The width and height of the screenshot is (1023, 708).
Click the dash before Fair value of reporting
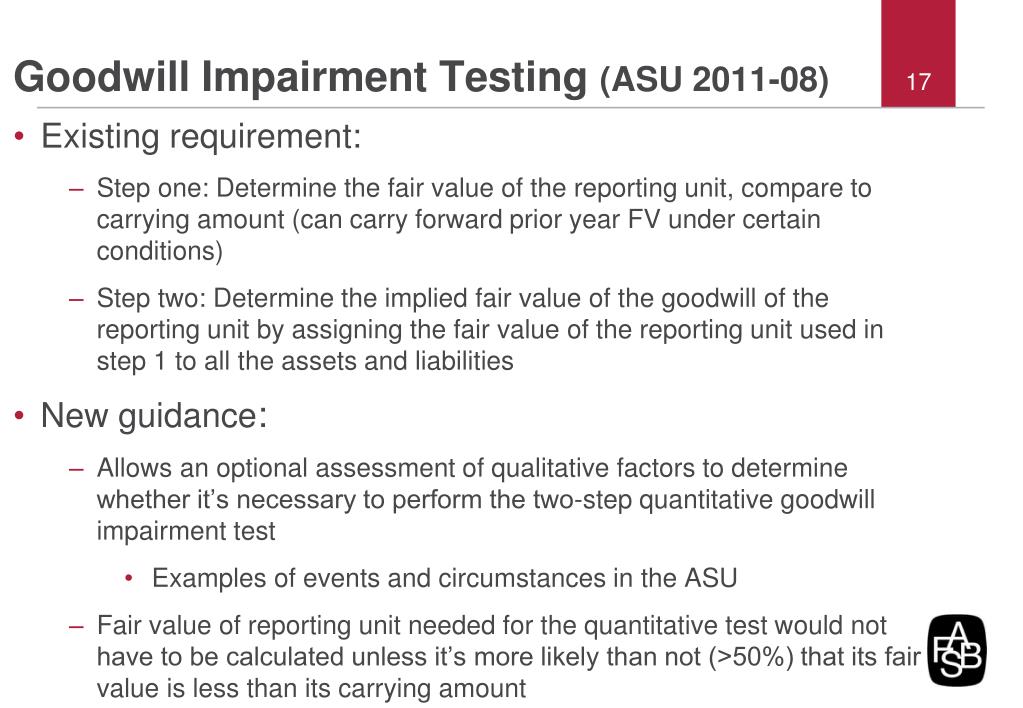(76, 626)
